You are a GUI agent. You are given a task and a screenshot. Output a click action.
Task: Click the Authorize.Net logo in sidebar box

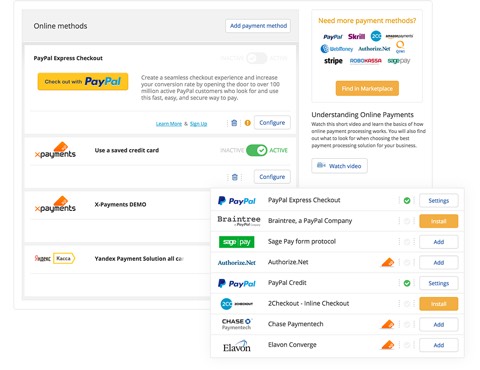(x=374, y=49)
